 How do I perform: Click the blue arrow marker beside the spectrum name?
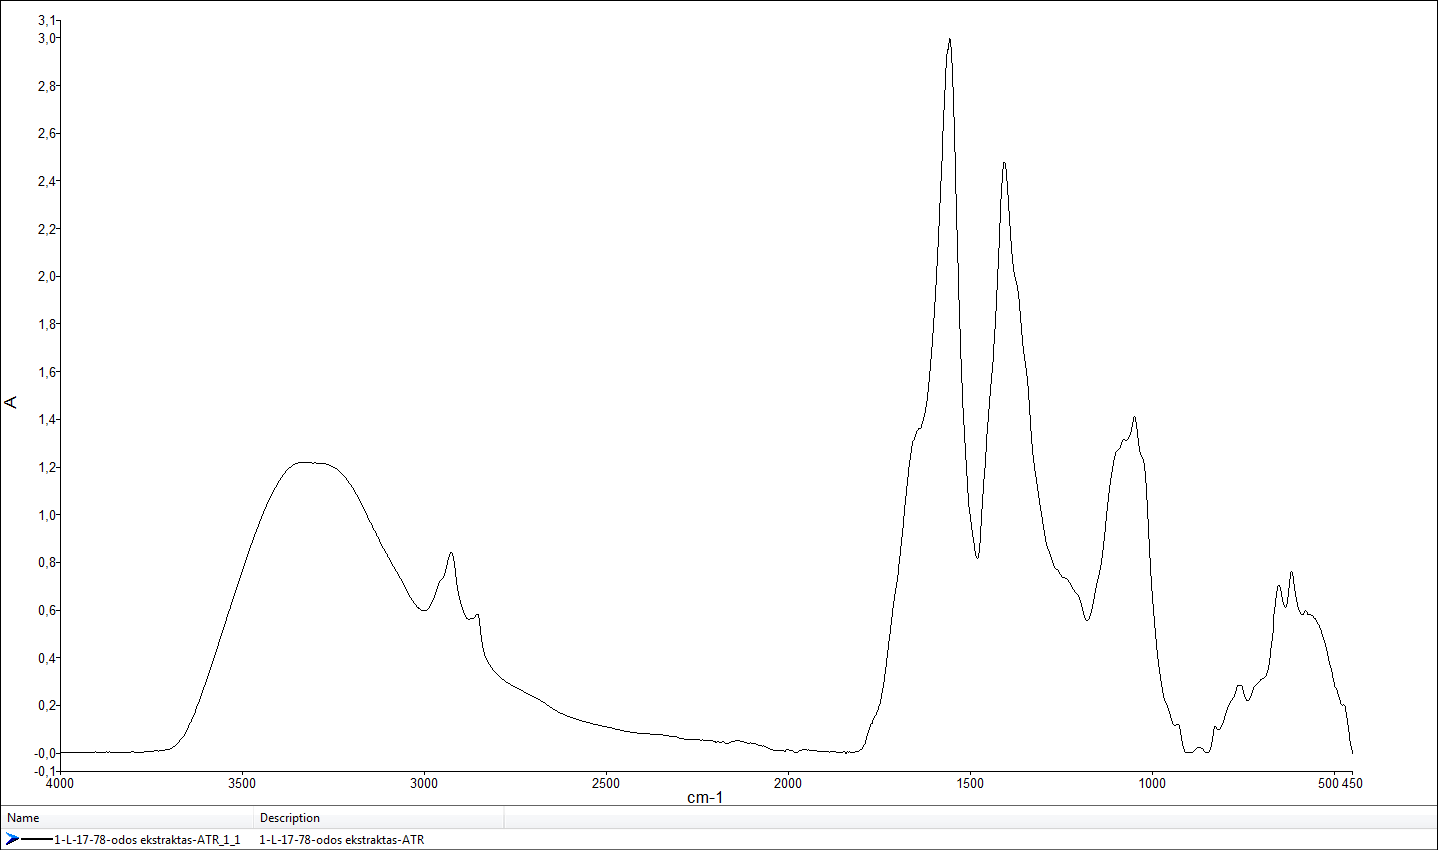pyautogui.click(x=12, y=839)
